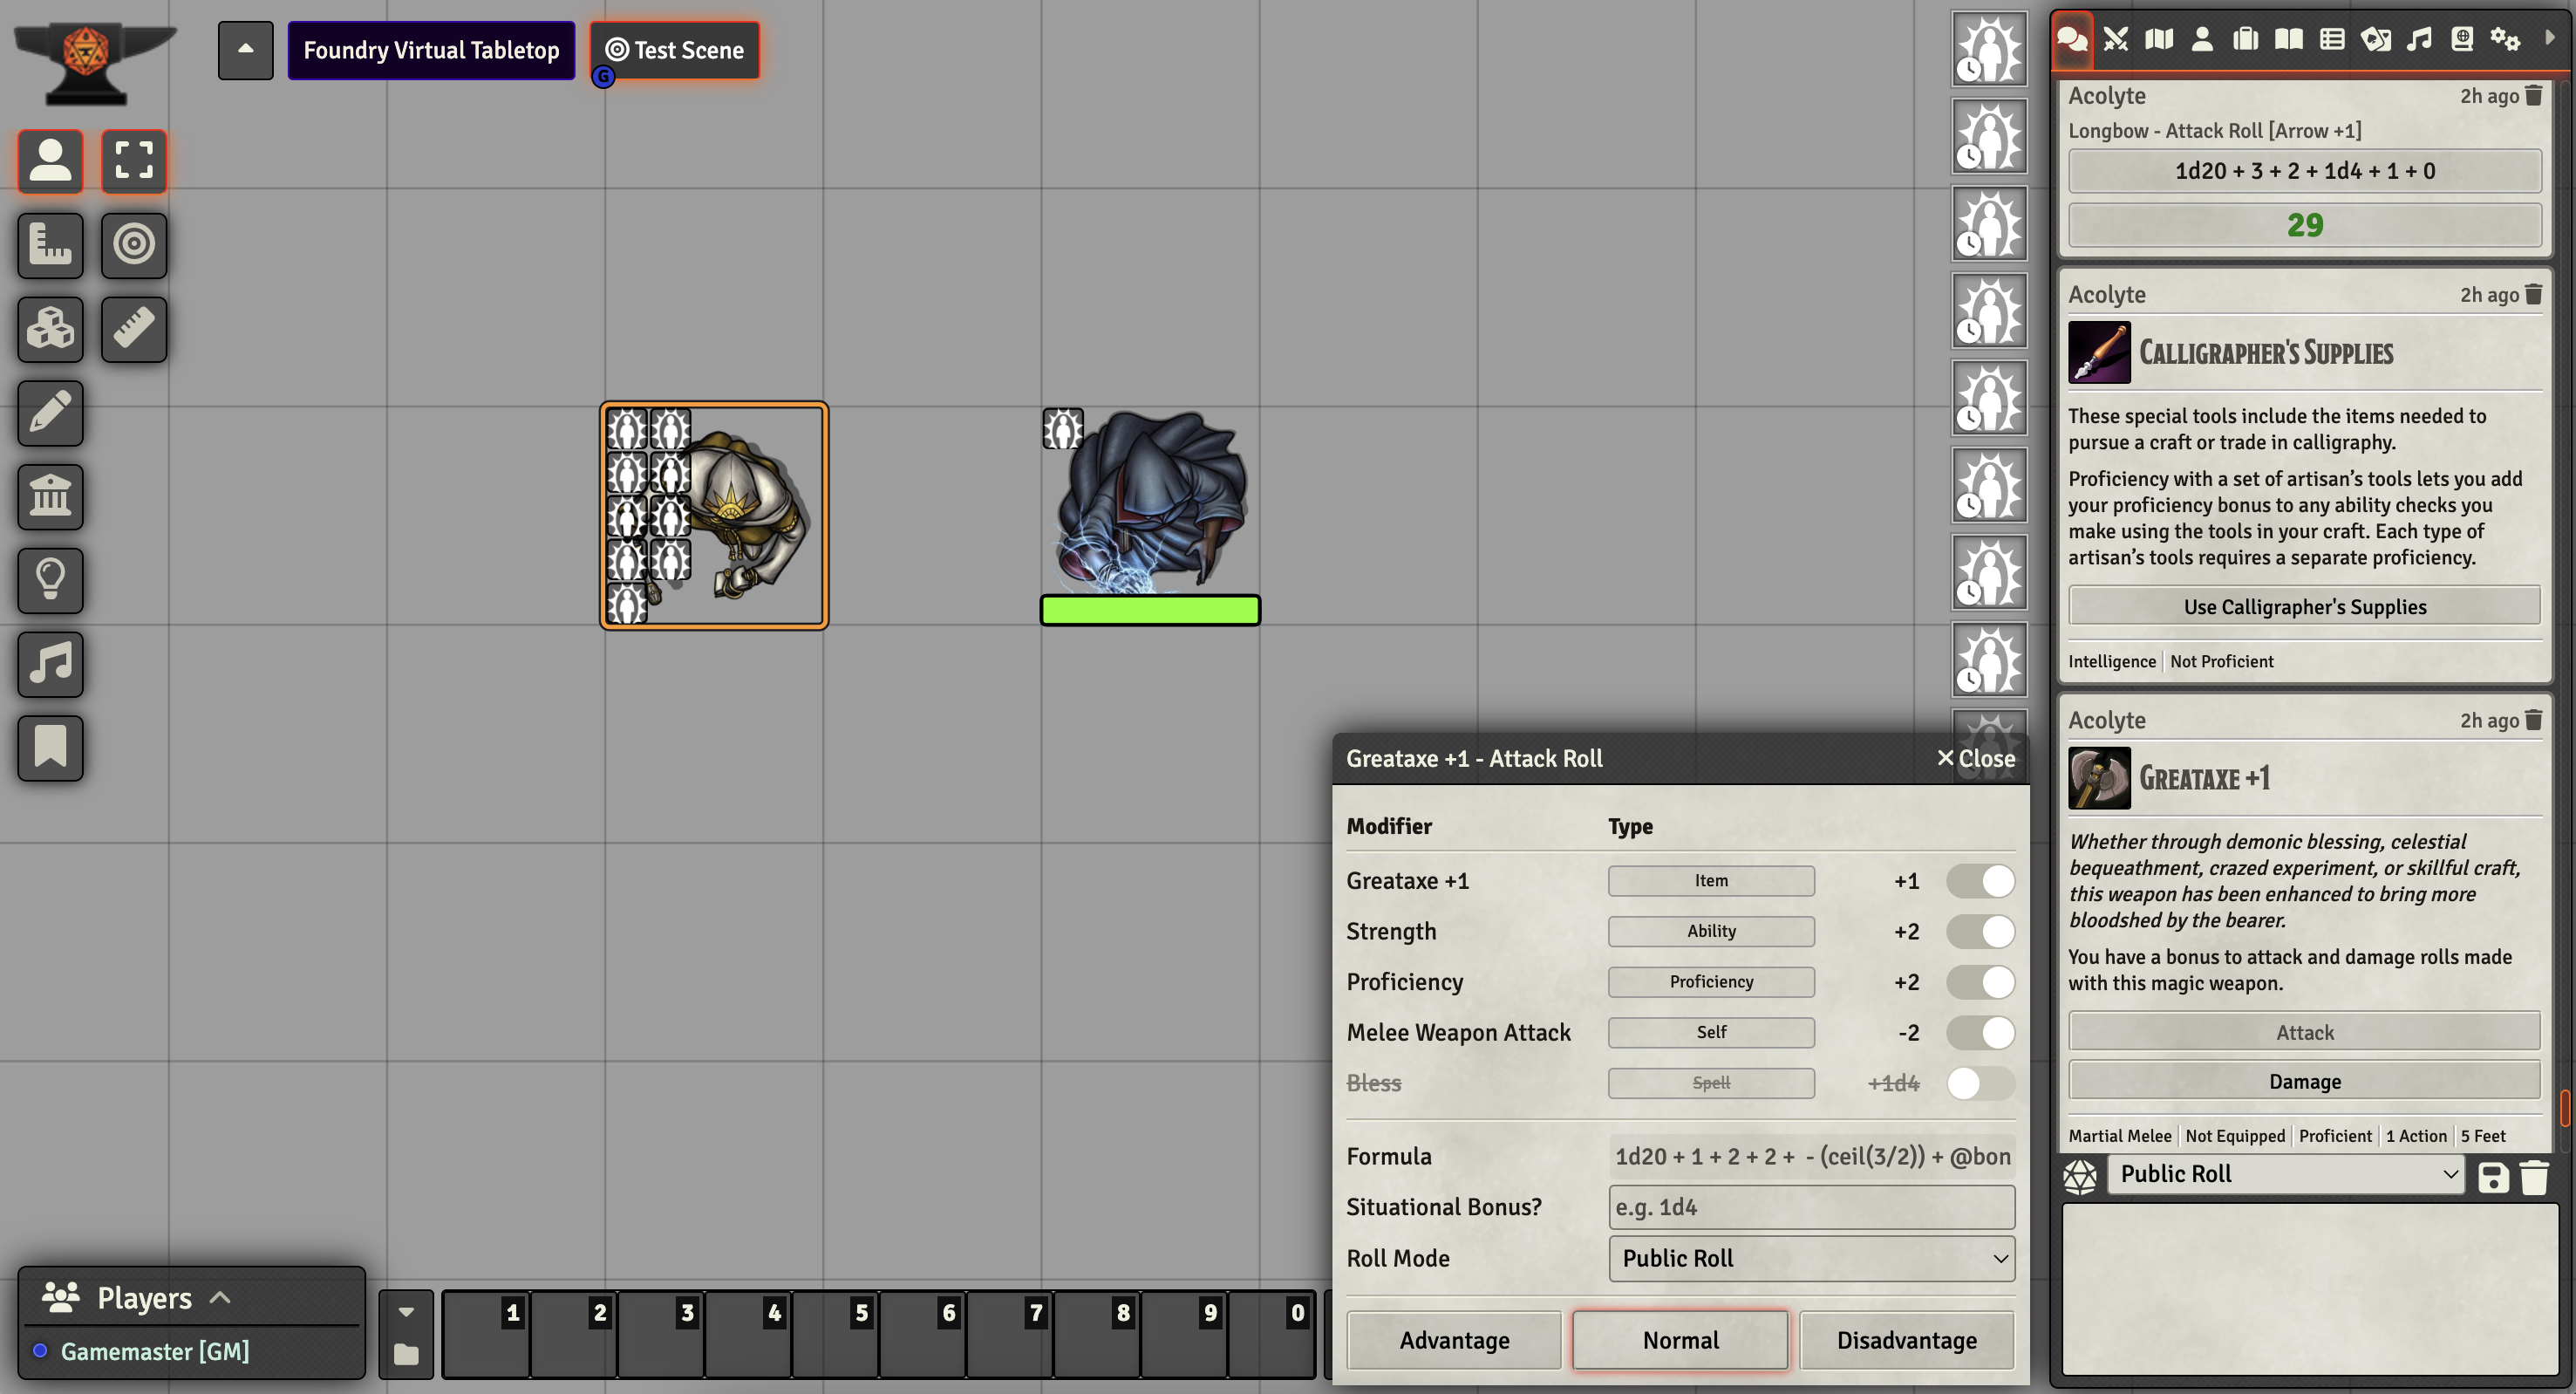Viewport: 2576px width, 1394px height.
Task: Disable the Strength +2 modifier toggle
Action: click(1980, 931)
